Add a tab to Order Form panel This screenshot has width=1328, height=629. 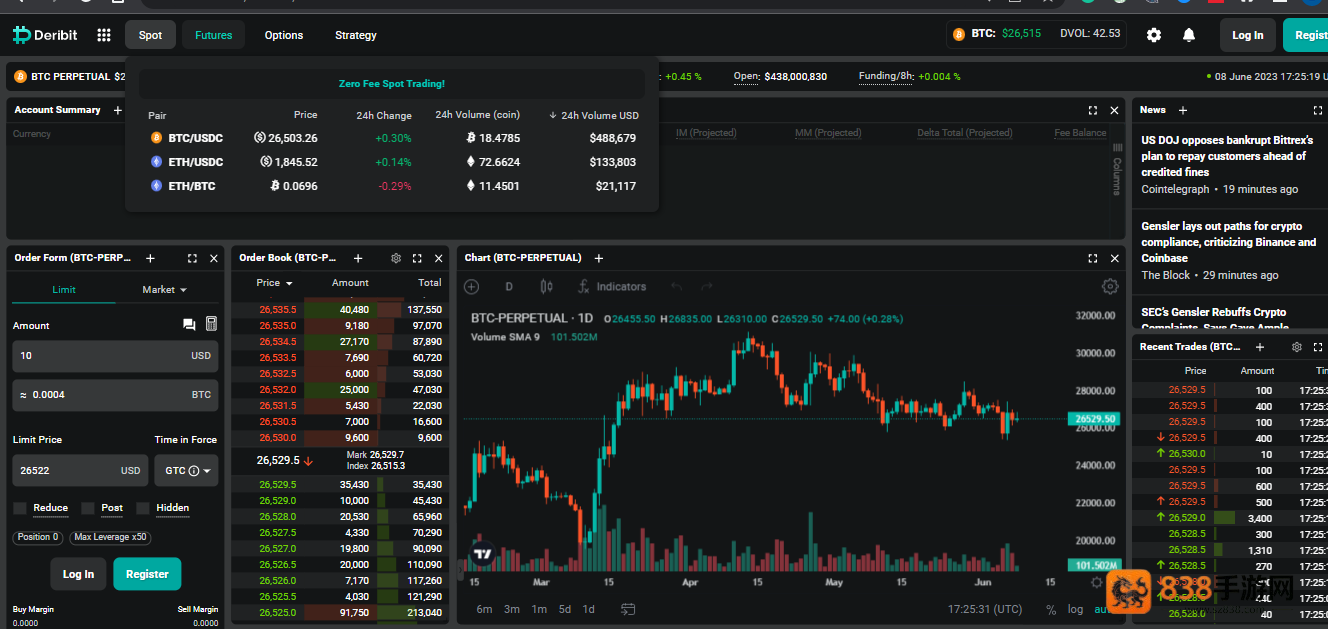150,258
